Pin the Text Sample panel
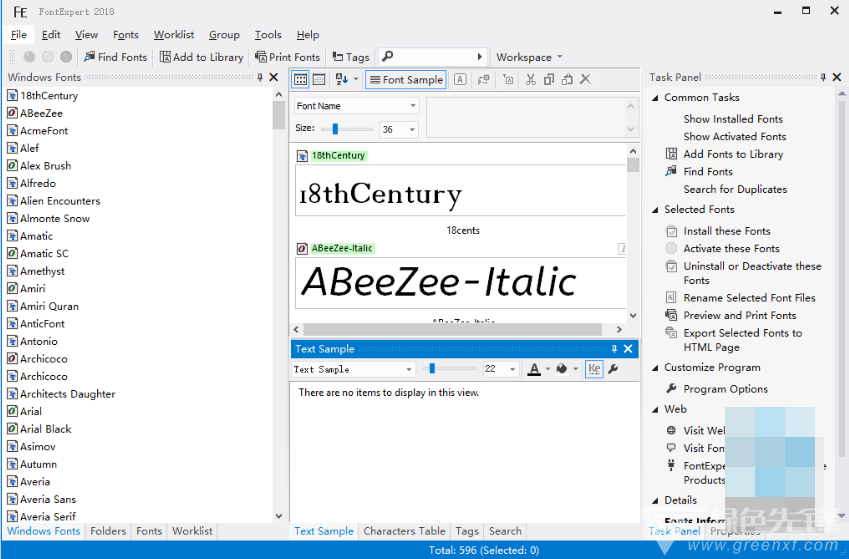Screen dimensions: 849x559 tap(614, 349)
